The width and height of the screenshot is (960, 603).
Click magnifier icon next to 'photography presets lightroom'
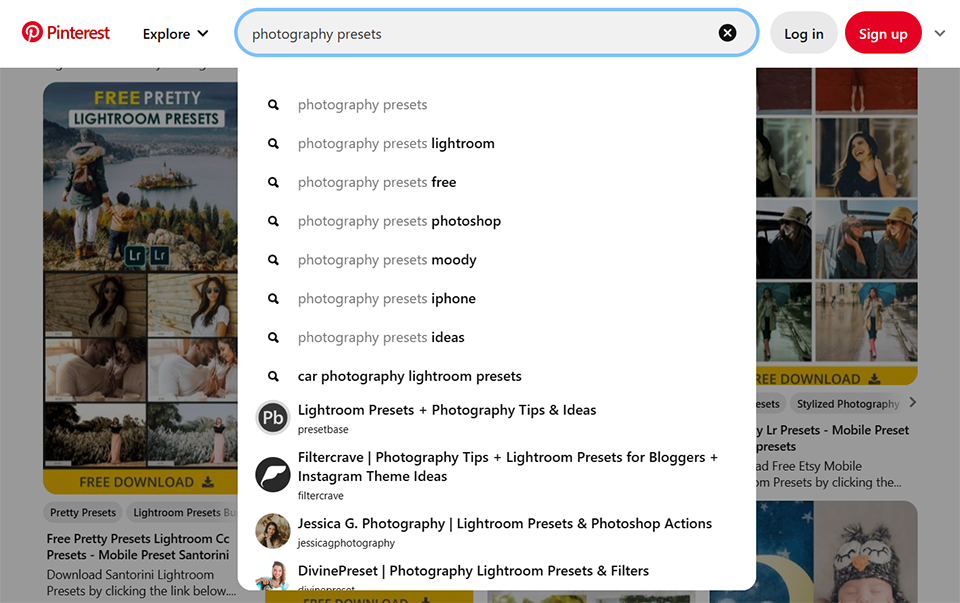[x=273, y=144]
